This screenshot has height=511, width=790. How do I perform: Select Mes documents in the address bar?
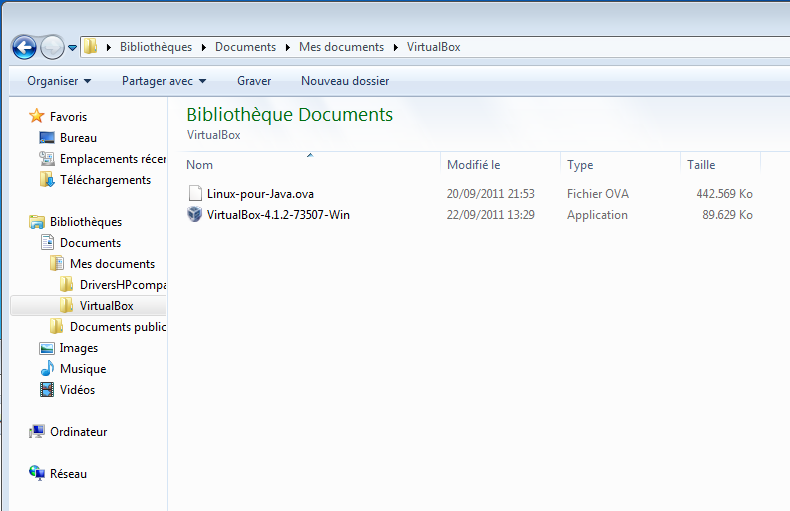pyautogui.click(x=341, y=47)
